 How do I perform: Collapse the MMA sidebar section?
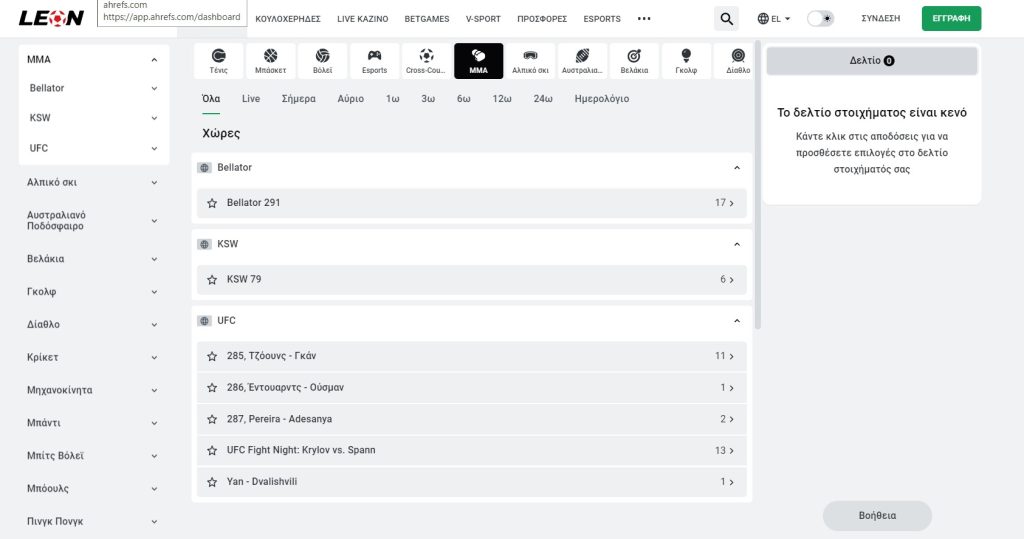click(154, 59)
